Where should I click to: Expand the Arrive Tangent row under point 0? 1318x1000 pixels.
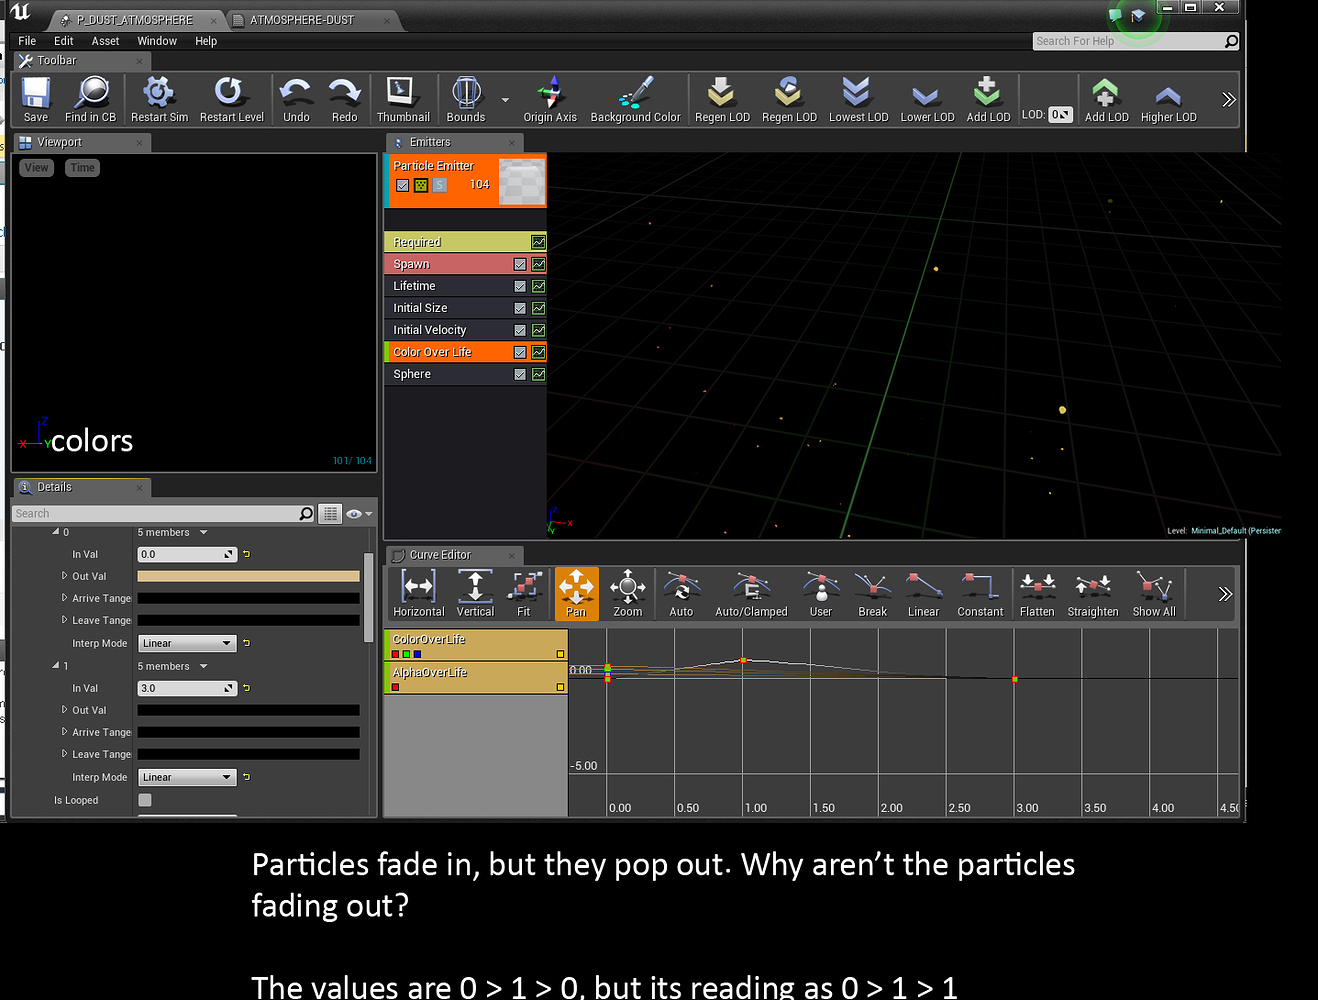point(65,598)
